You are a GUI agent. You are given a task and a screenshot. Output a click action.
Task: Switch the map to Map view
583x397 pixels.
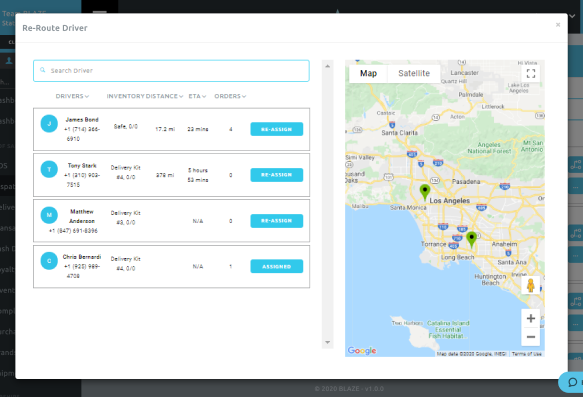click(x=368, y=73)
